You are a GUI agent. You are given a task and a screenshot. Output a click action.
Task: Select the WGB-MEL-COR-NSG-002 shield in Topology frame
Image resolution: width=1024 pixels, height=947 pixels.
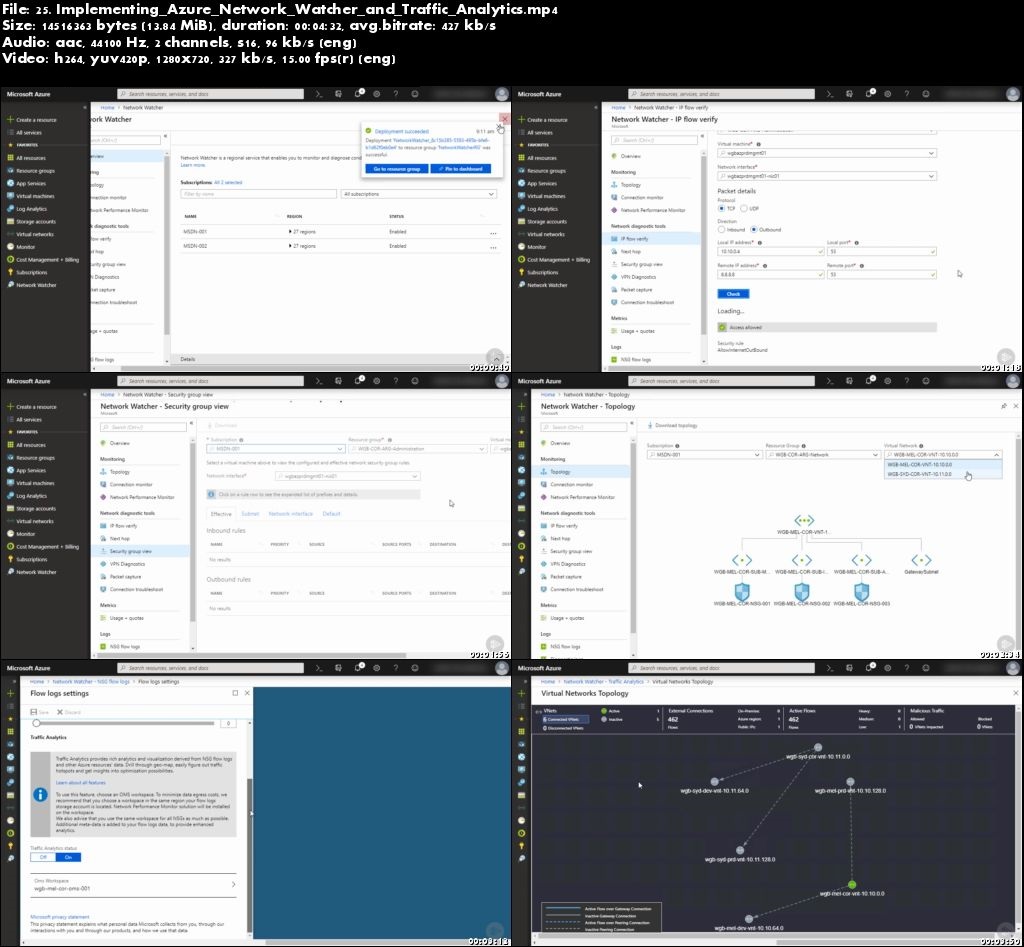coord(802,591)
